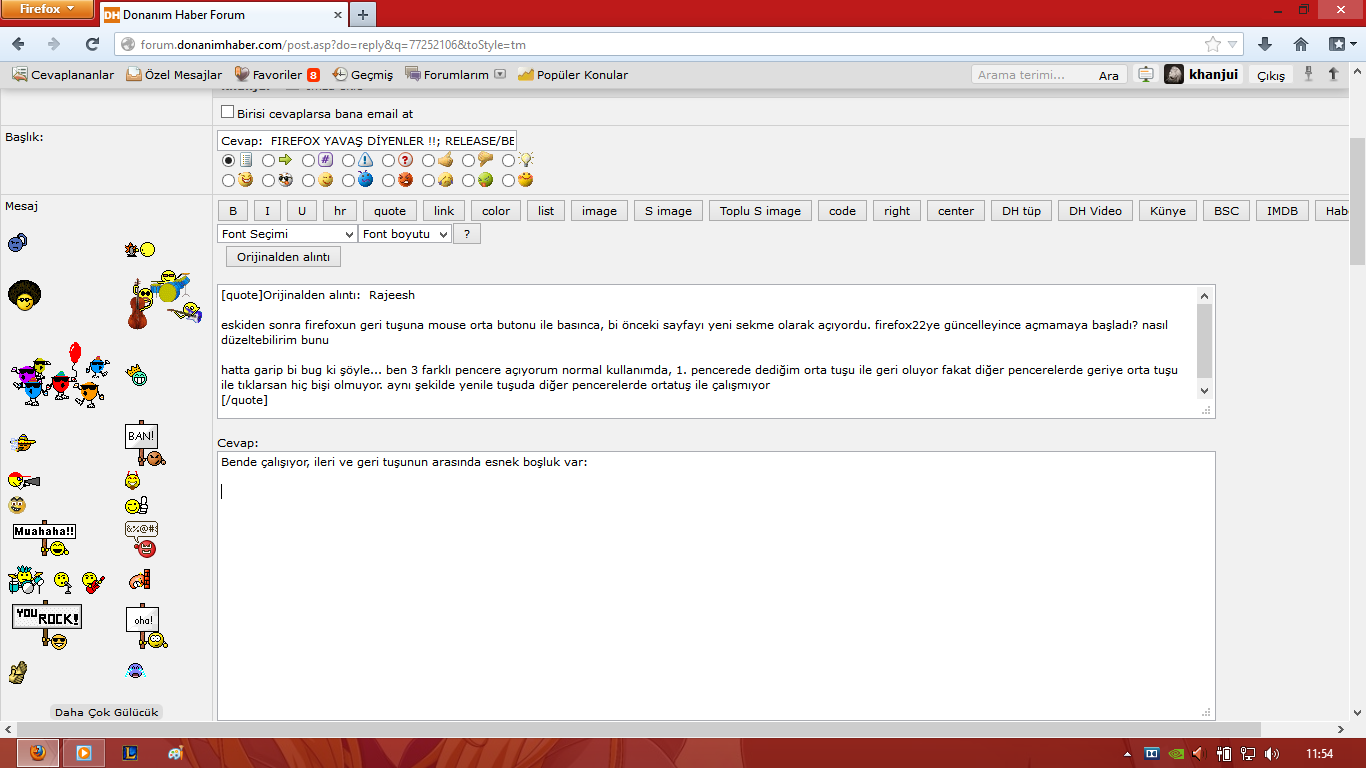Image resolution: width=1366 pixels, height=768 pixels.
Task: Insert the smiley holding a red megaphone
Action: [24, 480]
